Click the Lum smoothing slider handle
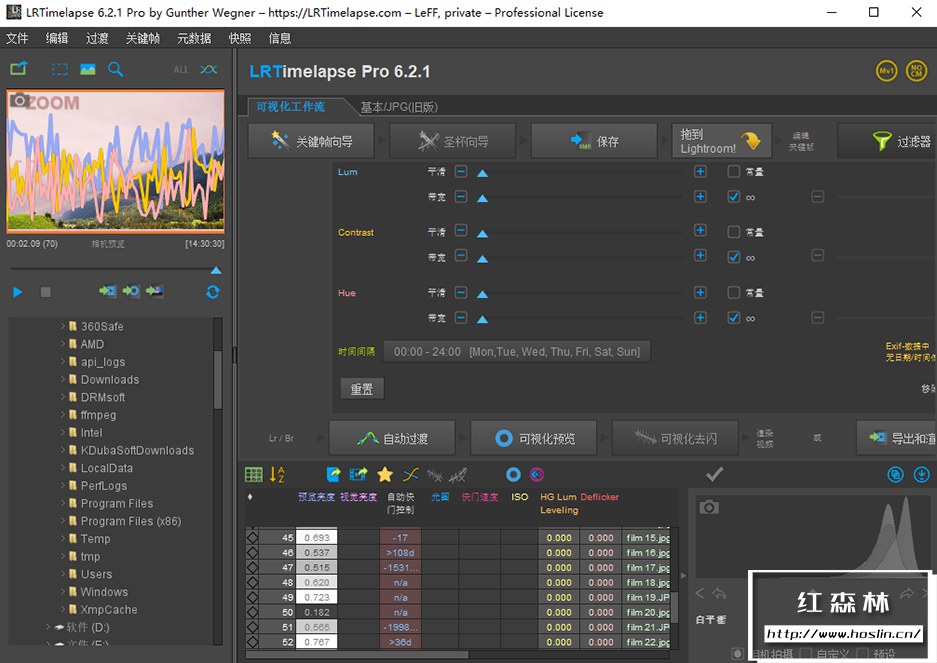 482,173
